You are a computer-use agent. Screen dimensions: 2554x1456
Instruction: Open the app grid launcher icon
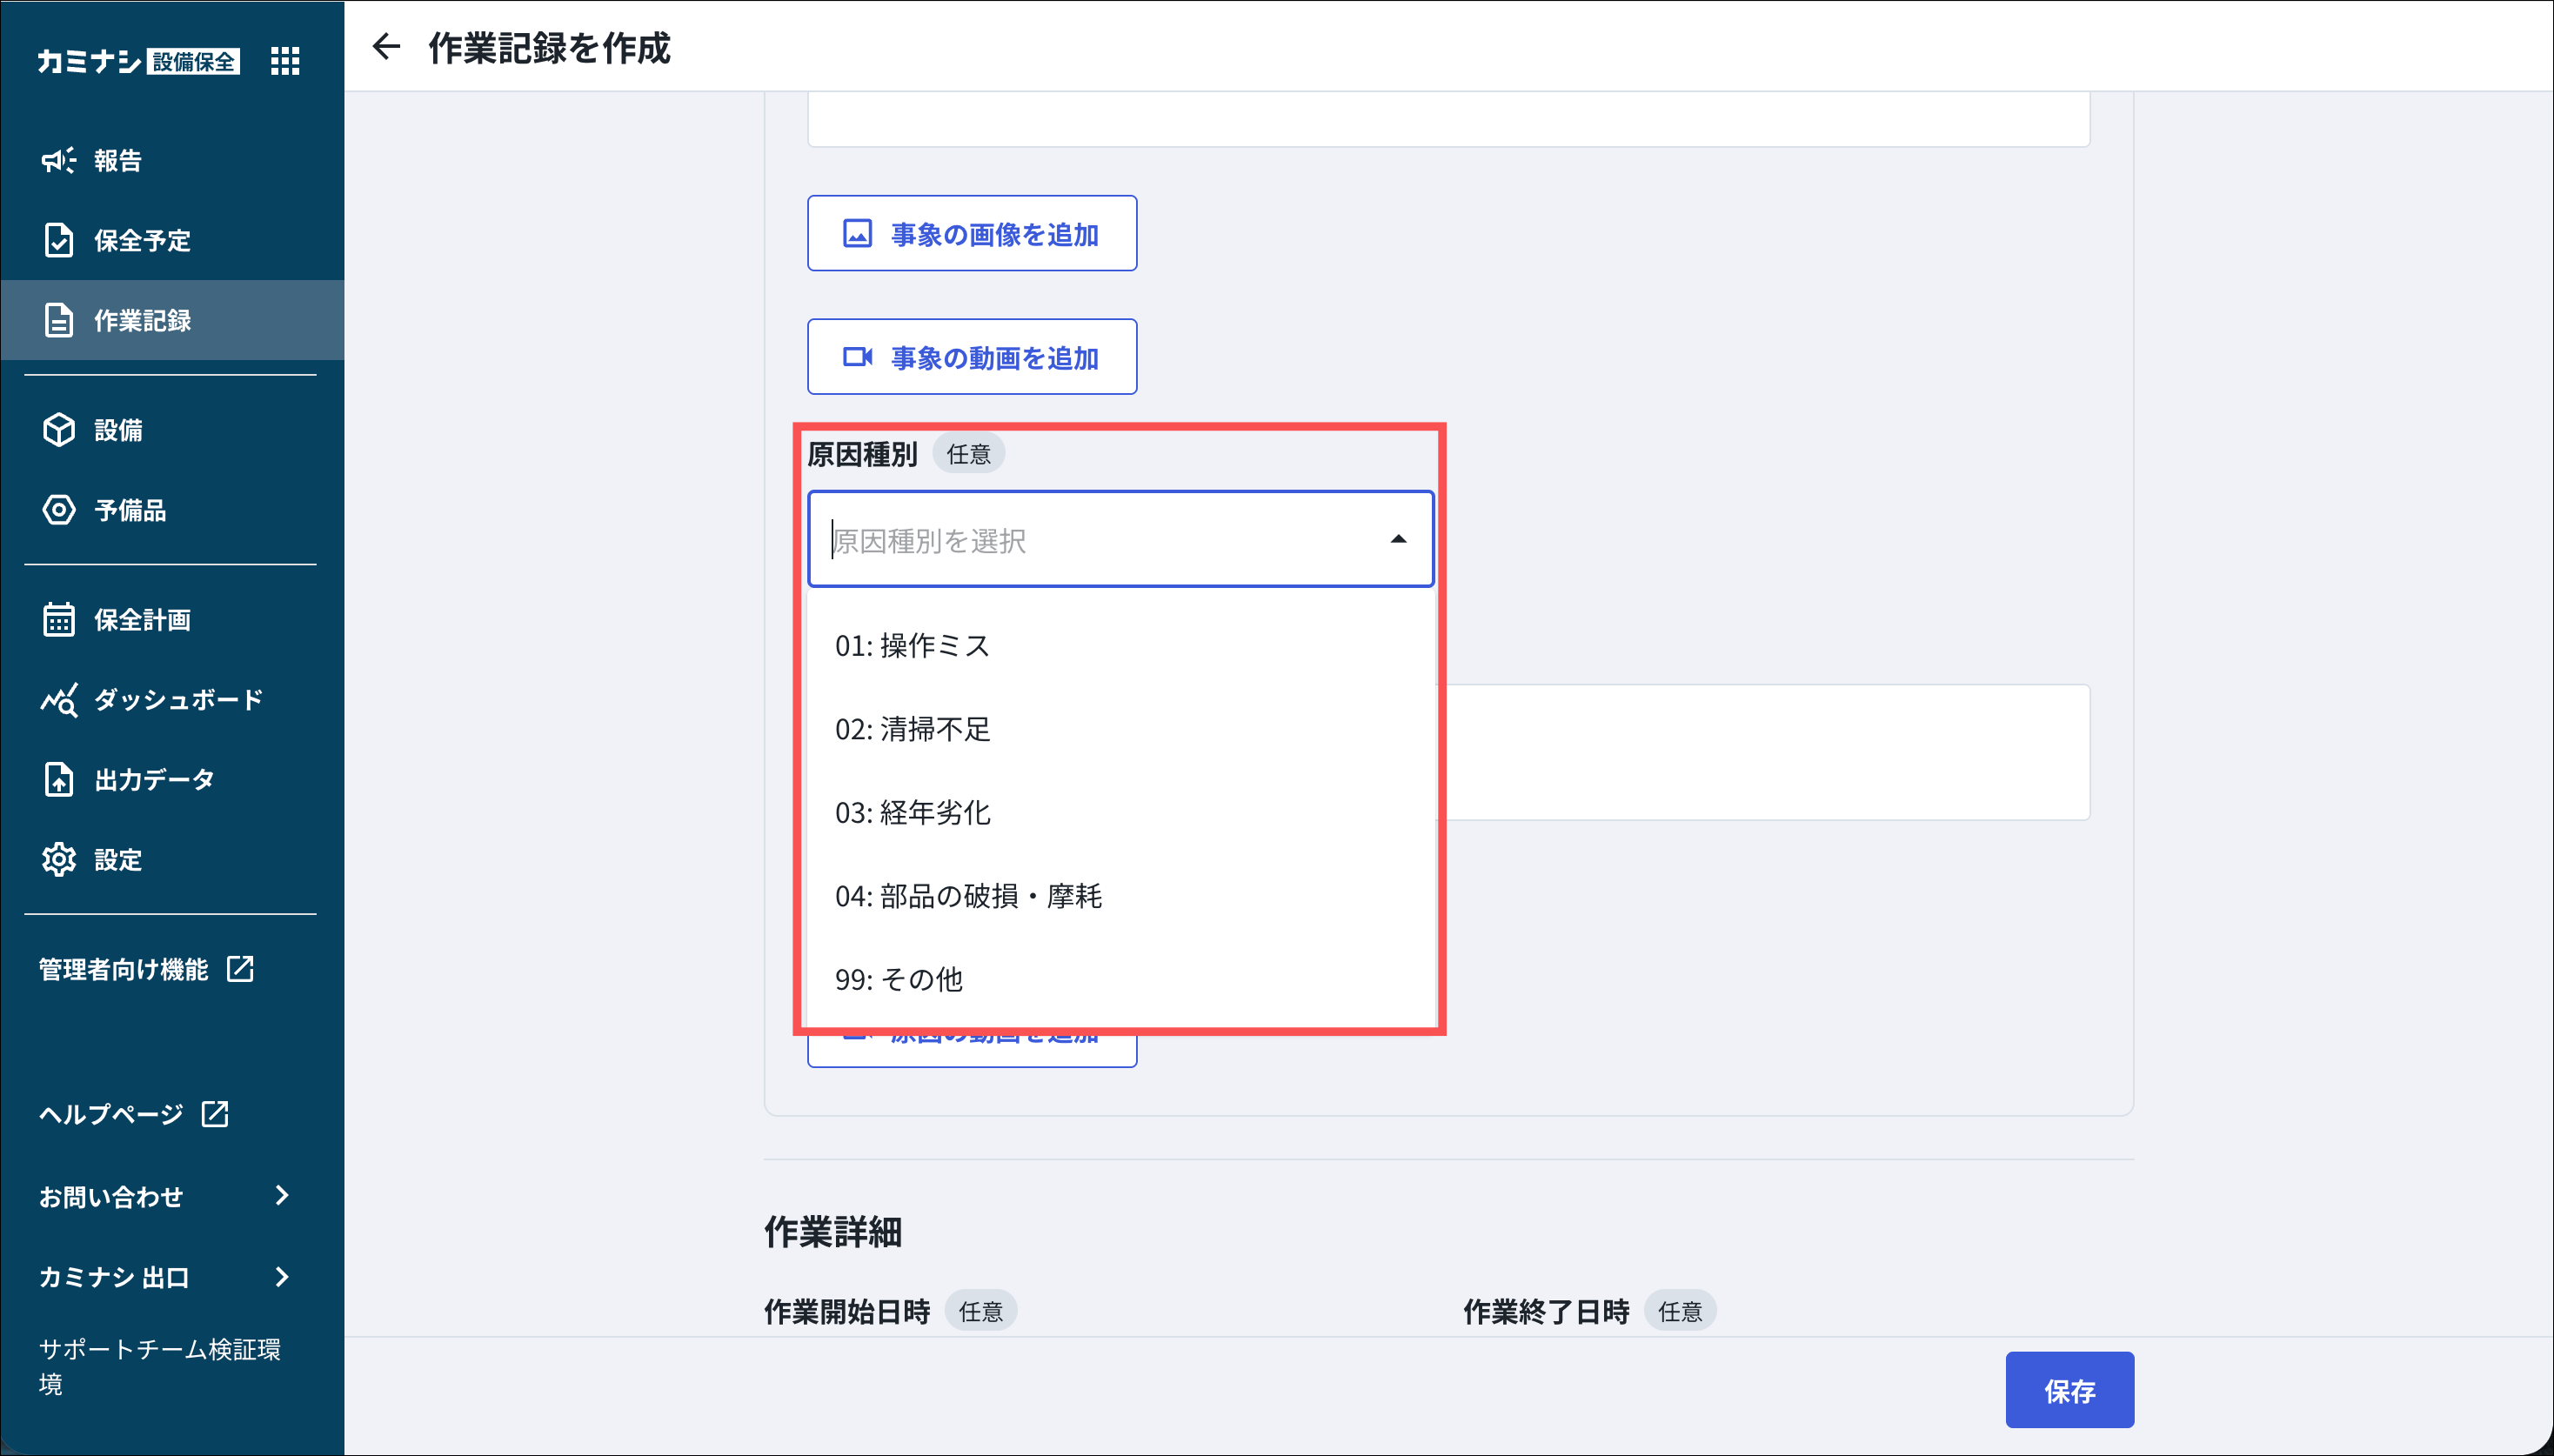pyautogui.click(x=285, y=61)
